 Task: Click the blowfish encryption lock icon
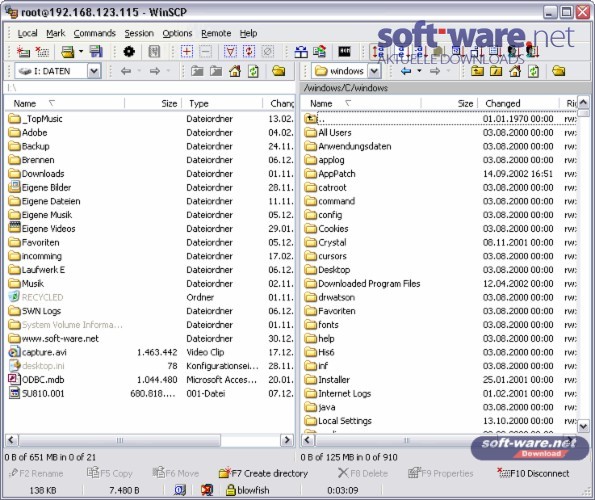pyautogui.click(x=230, y=490)
